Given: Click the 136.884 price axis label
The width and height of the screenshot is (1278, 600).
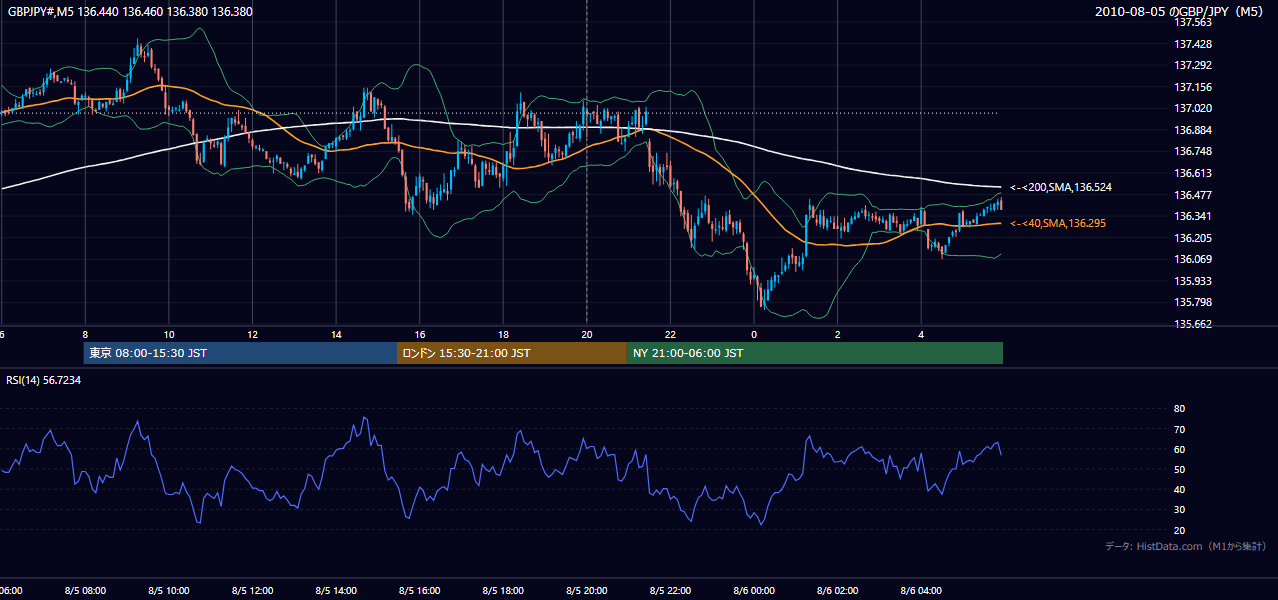Looking at the screenshot, I should coord(1192,130).
